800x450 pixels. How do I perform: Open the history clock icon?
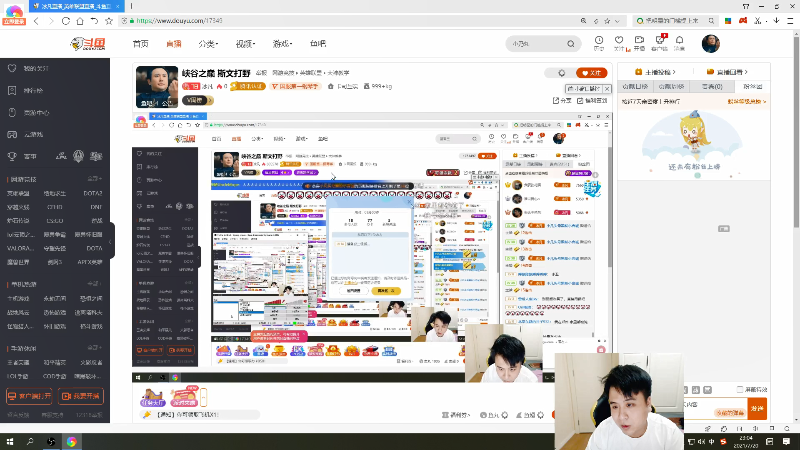598,43
